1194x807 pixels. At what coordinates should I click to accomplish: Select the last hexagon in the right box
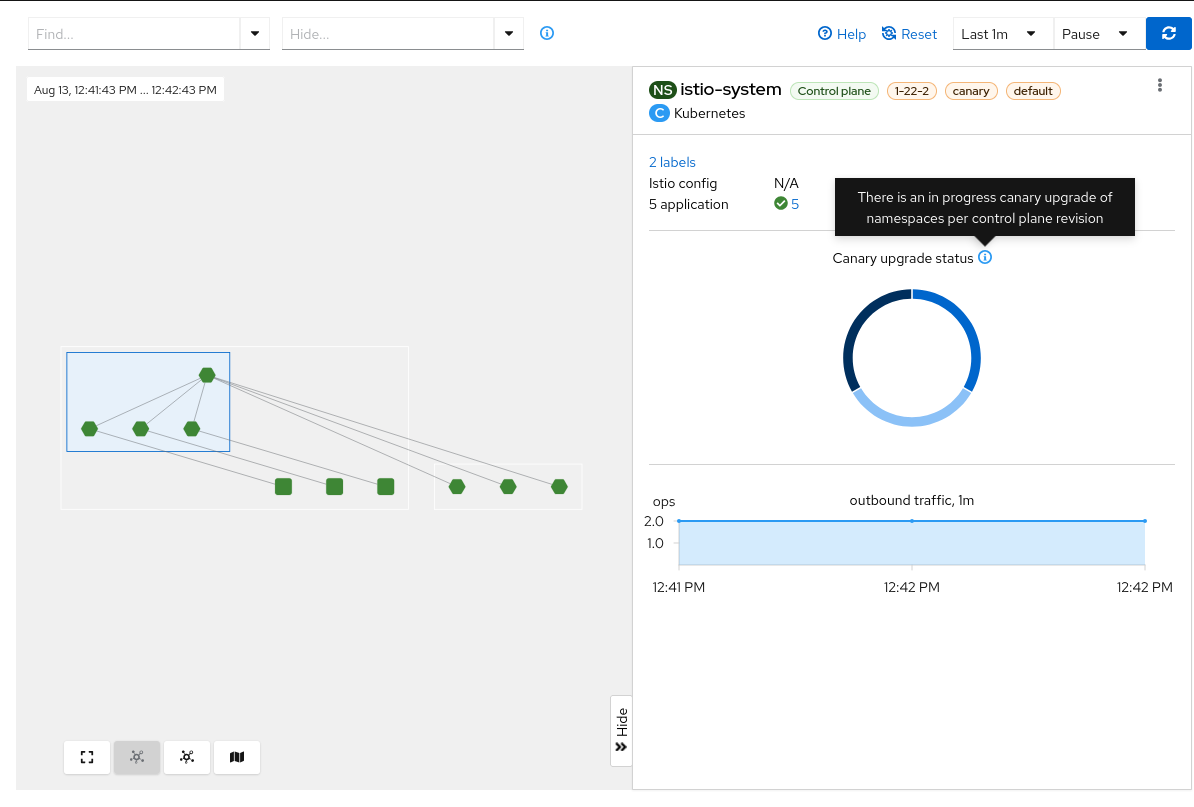pyautogui.click(x=559, y=486)
